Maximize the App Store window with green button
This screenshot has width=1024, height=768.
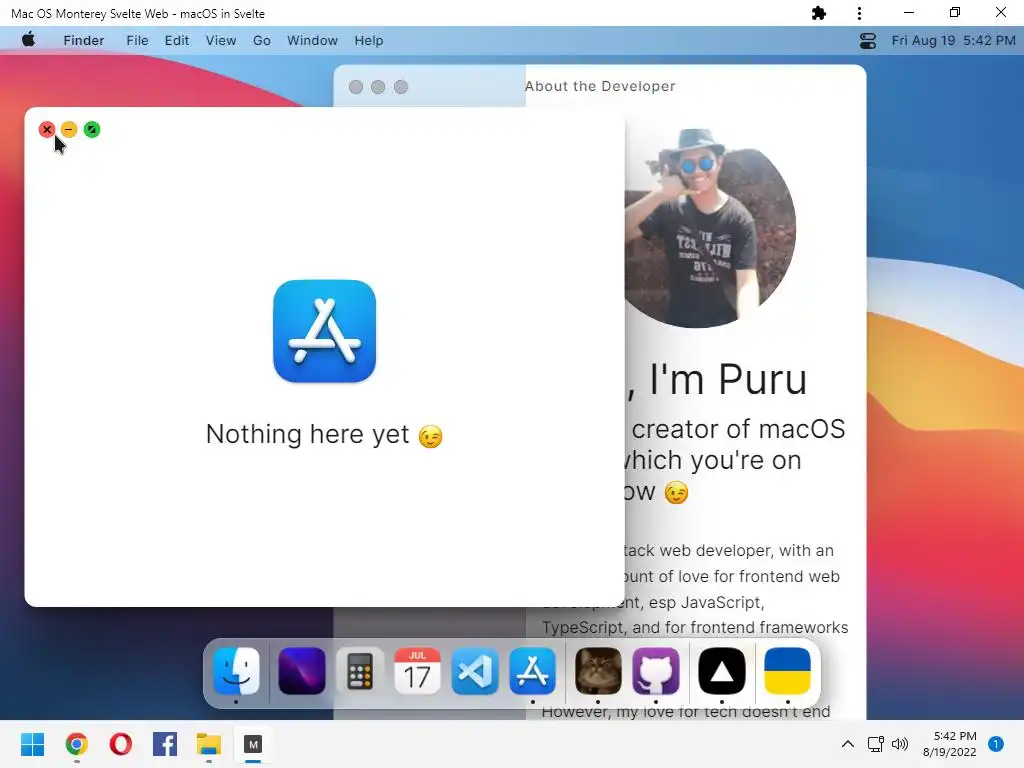coord(92,129)
